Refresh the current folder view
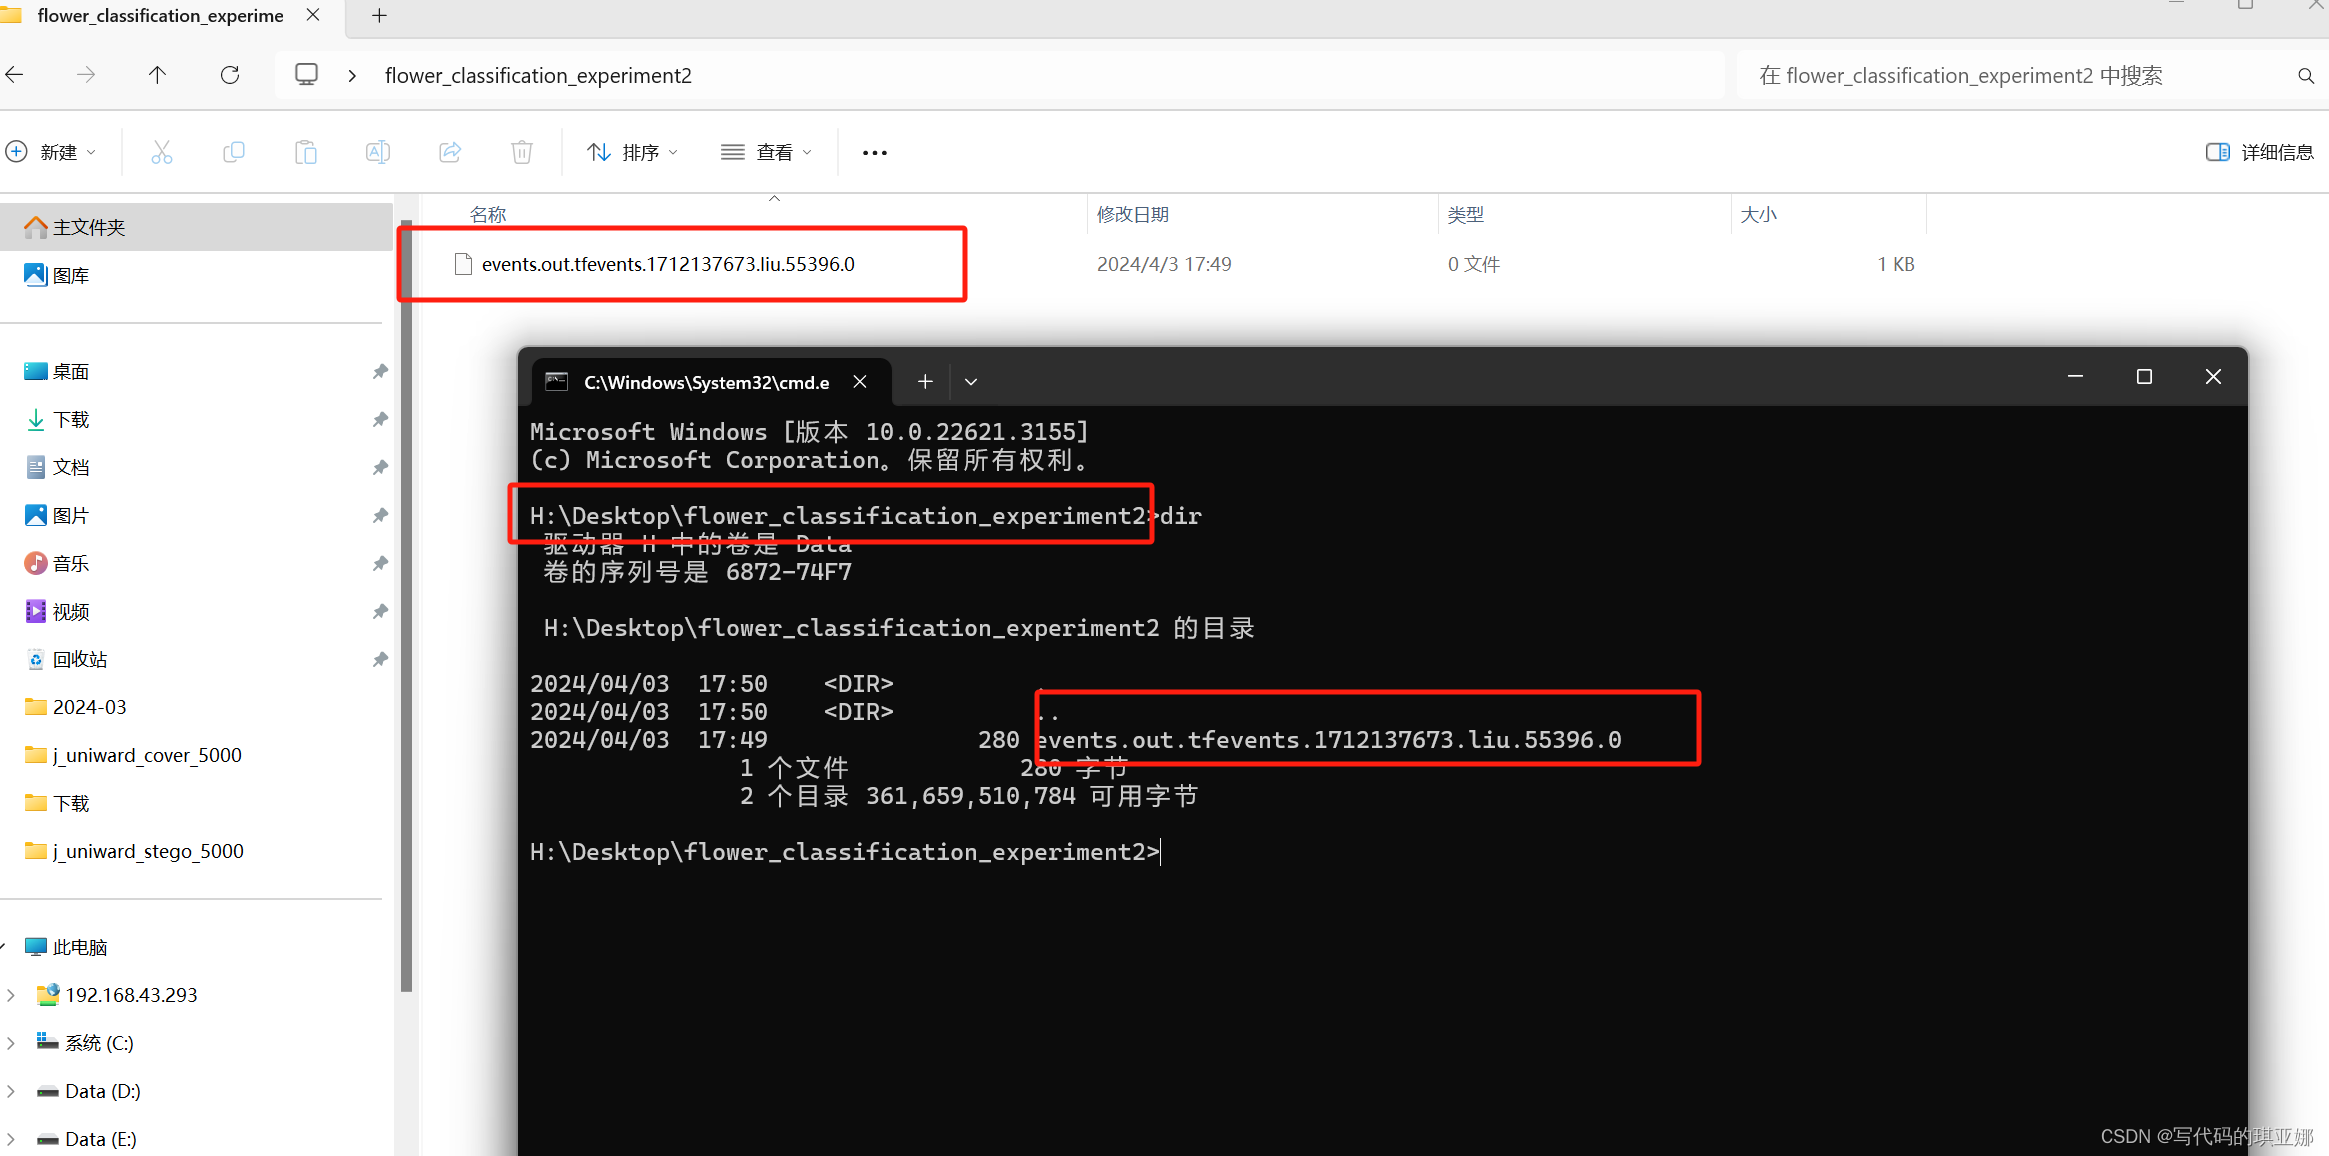Screen dimensions: 2329x1156 point(230,75)
